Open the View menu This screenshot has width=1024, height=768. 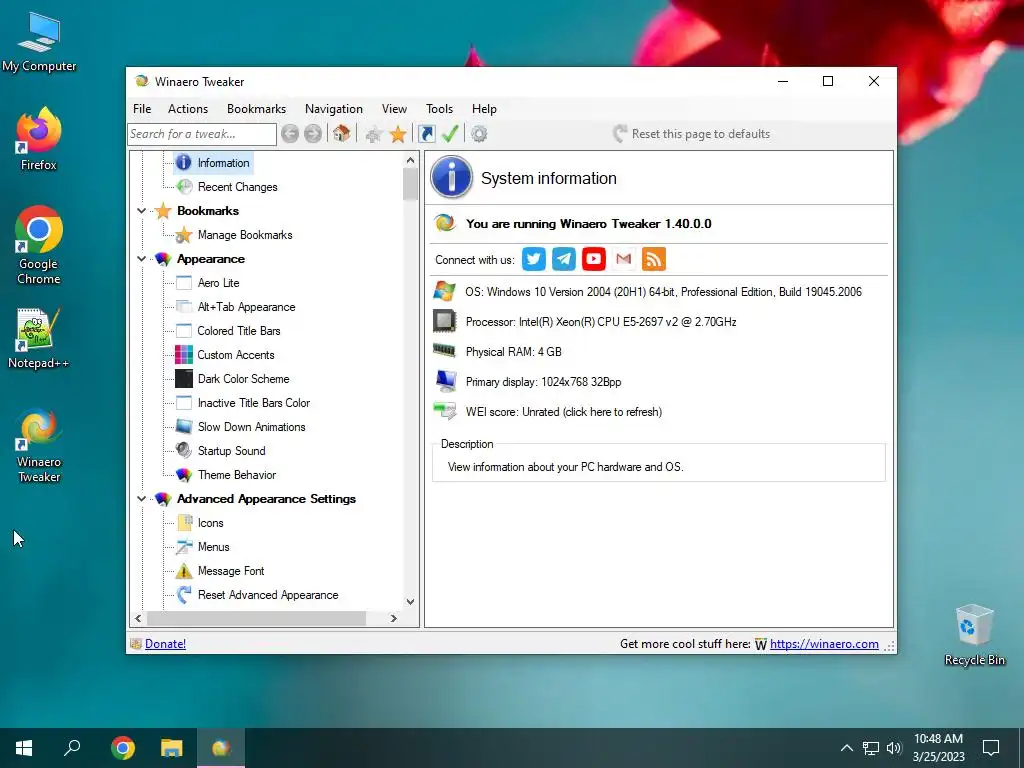pyautogui.click(x=394, y=109)
